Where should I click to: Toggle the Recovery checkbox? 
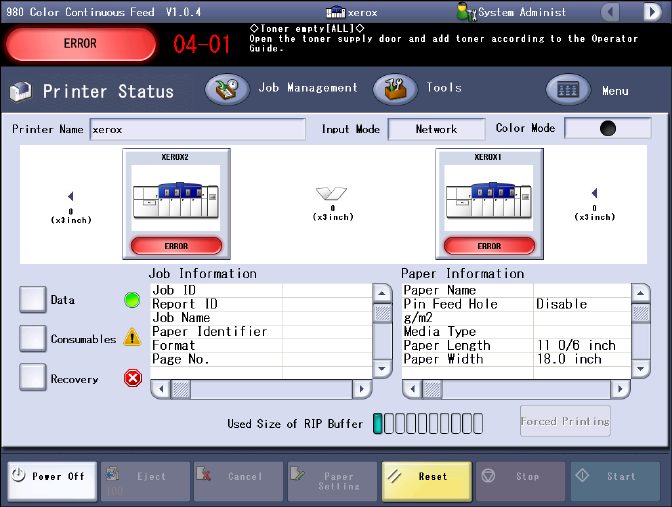pyautogui.click(x=33, y=377)
